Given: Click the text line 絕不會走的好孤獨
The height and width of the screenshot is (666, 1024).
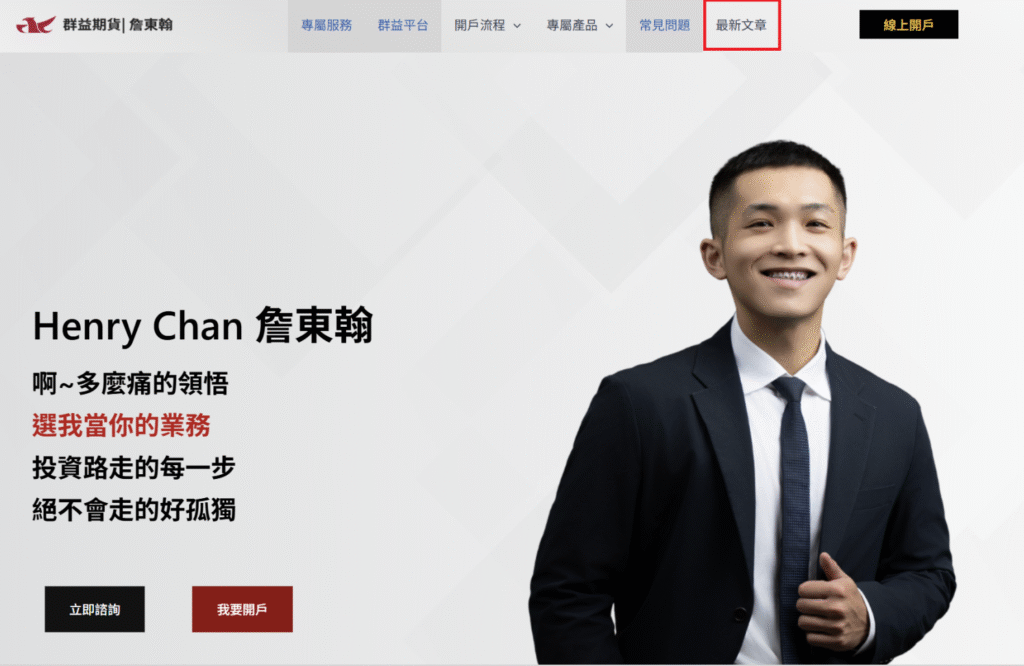Looking at the screenshot, I should click(x=134, y=510).
